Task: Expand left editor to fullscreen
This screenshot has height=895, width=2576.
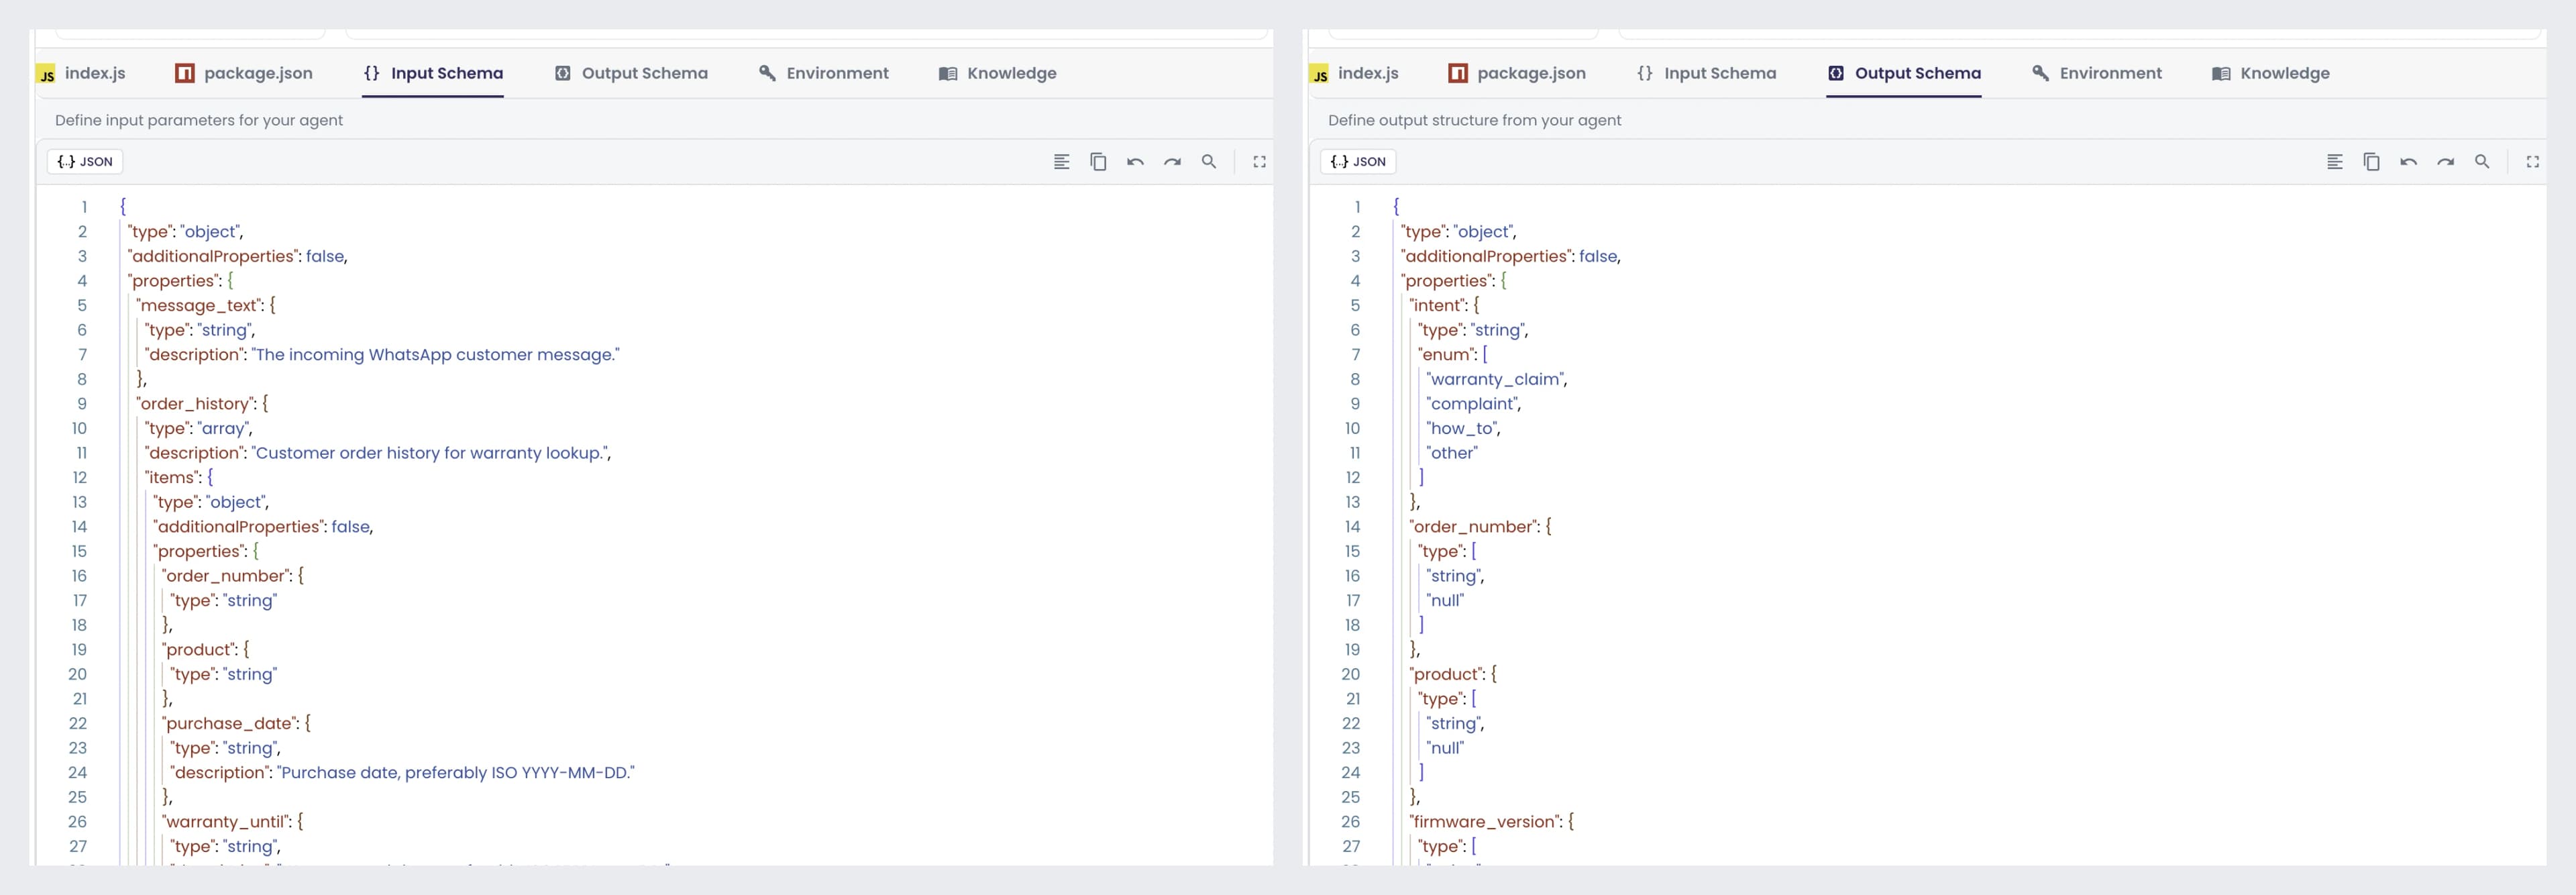Action: click(x=1259, y=162)
